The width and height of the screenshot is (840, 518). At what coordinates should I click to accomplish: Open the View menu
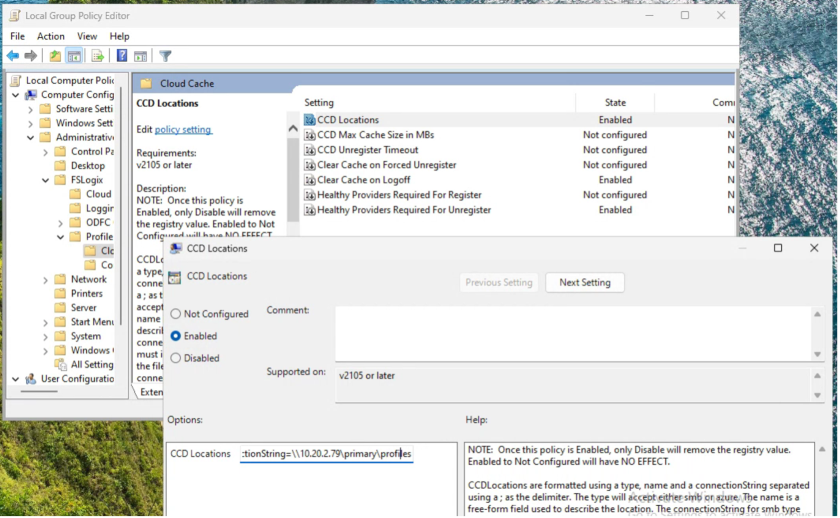[x=87, y=36]
